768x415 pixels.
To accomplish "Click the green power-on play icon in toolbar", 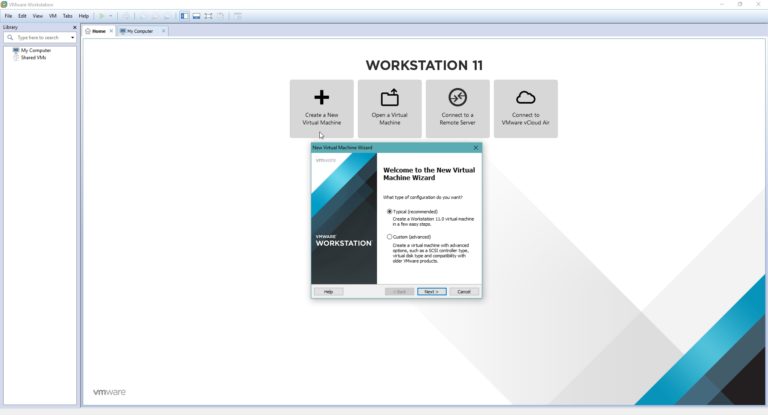I will (102, 16).
